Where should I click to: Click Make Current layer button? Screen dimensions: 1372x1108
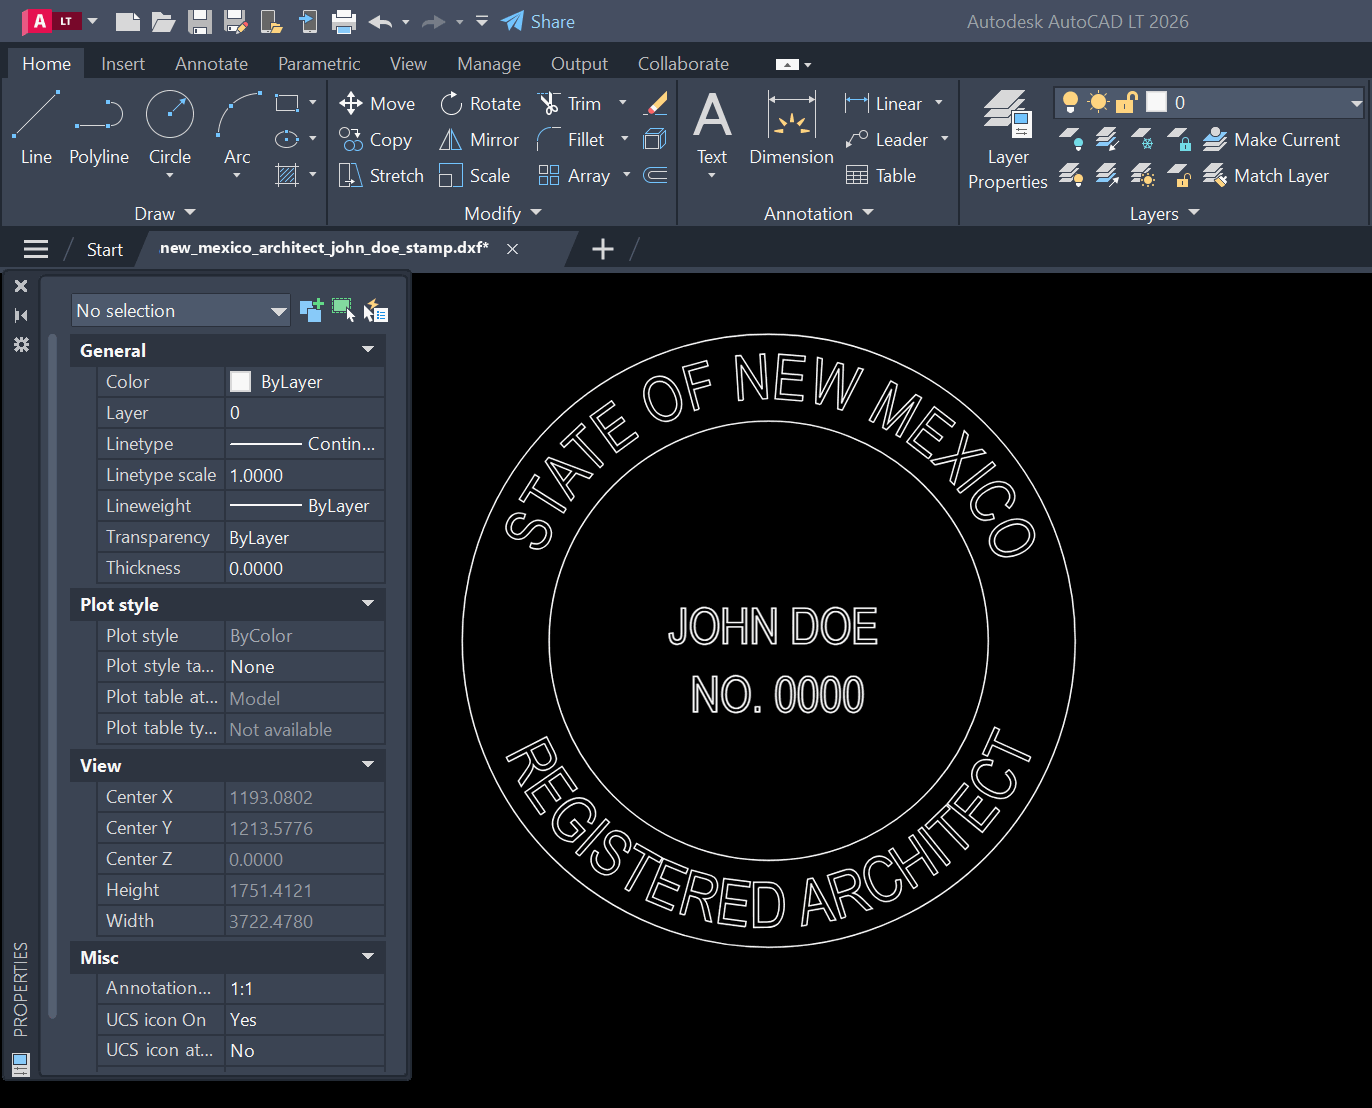pyautogui.click(x=1272, y=140)
